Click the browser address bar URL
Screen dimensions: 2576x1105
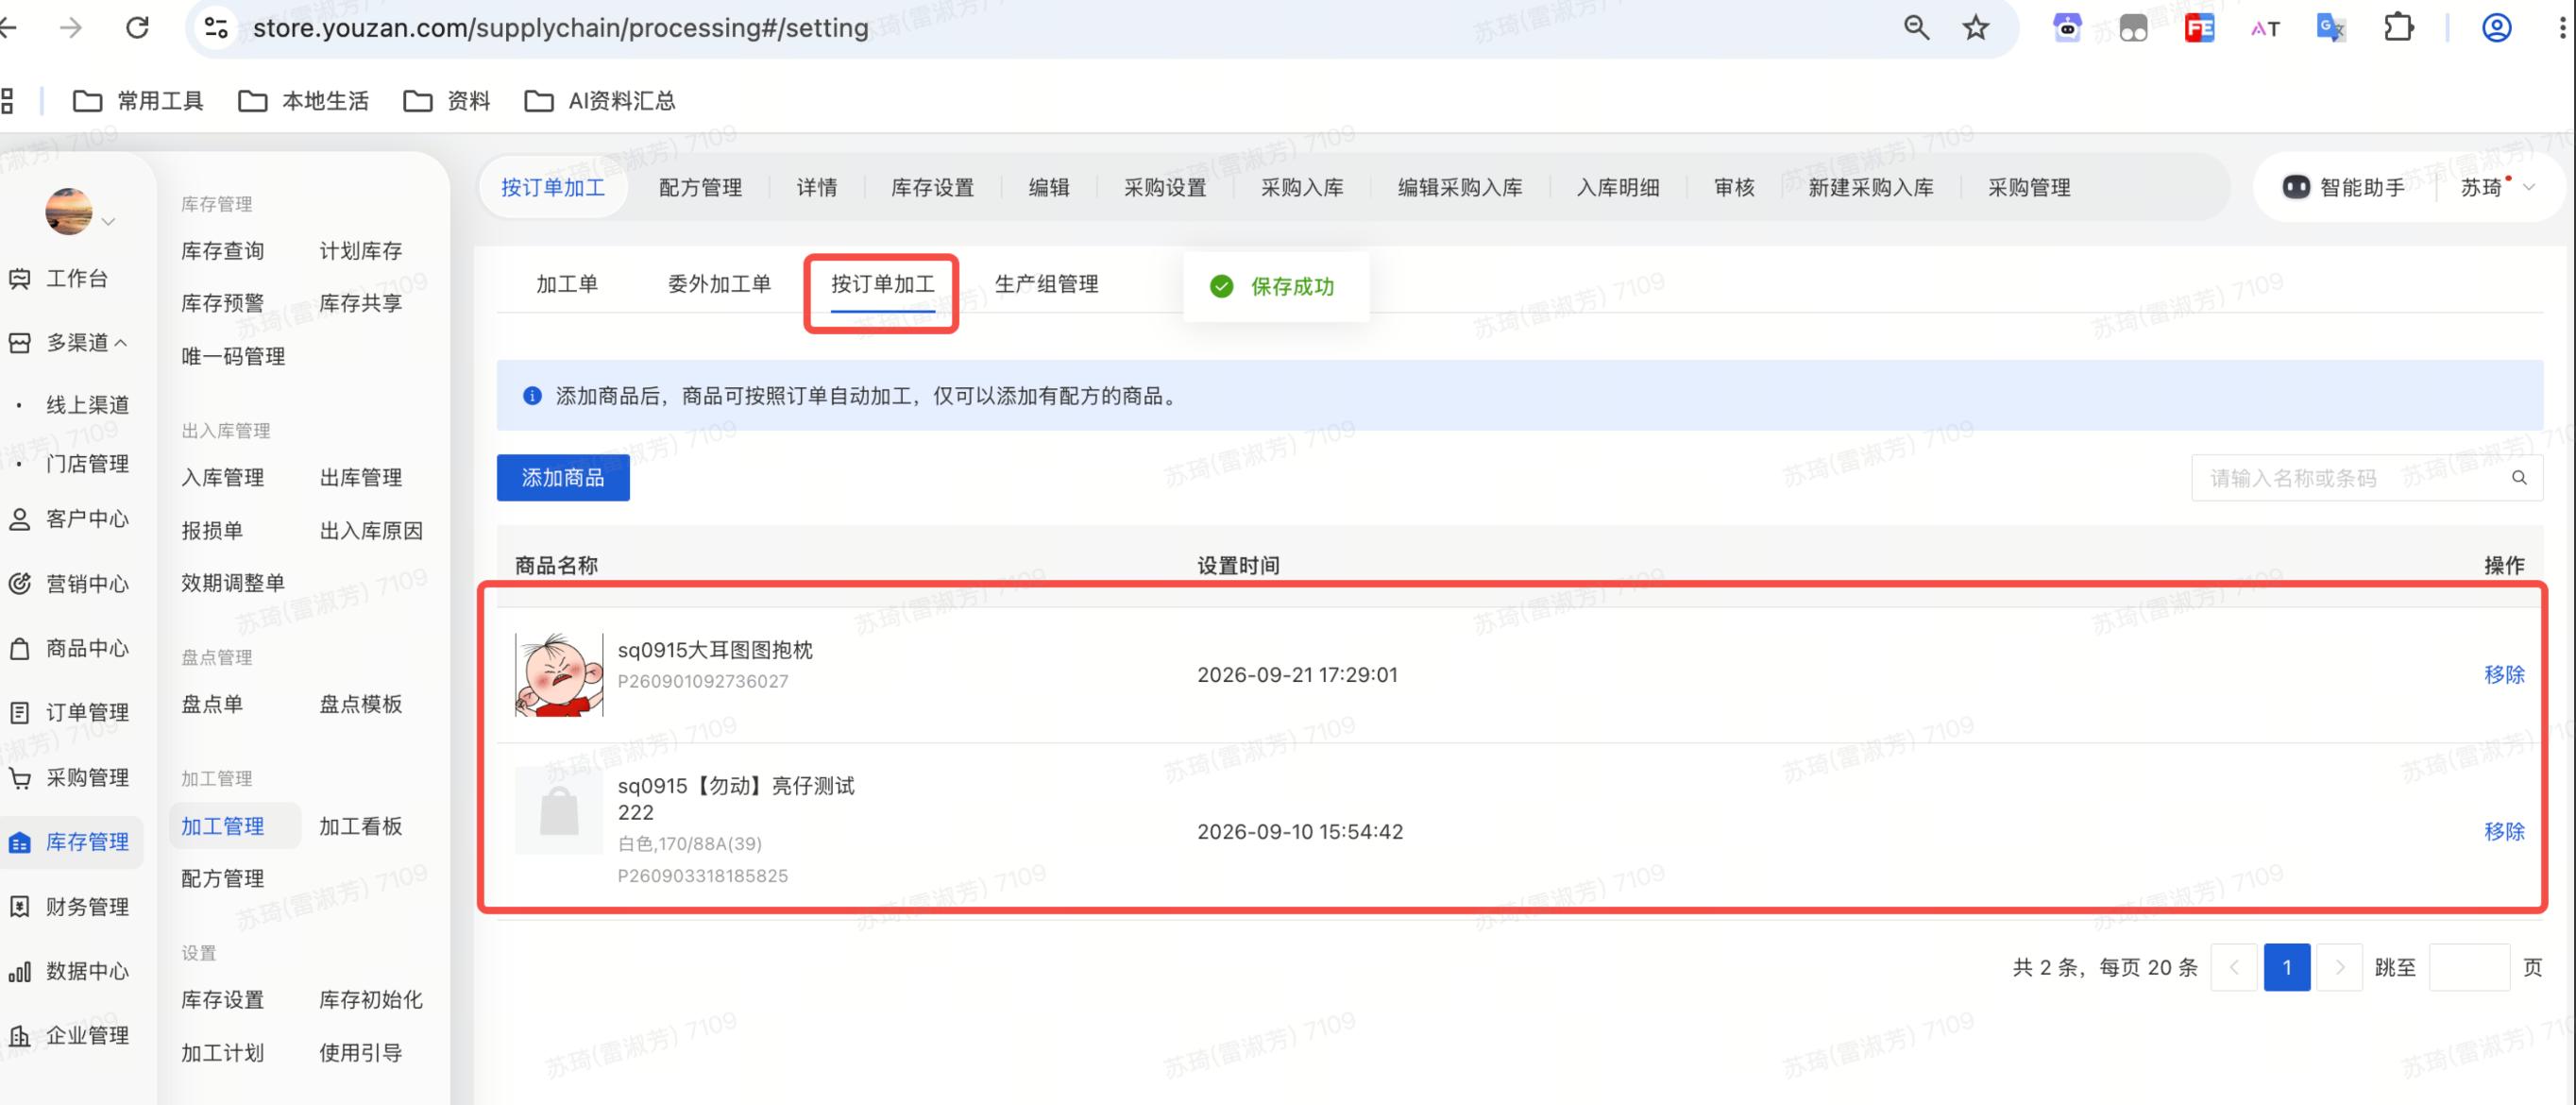click(x=560, y=27)
